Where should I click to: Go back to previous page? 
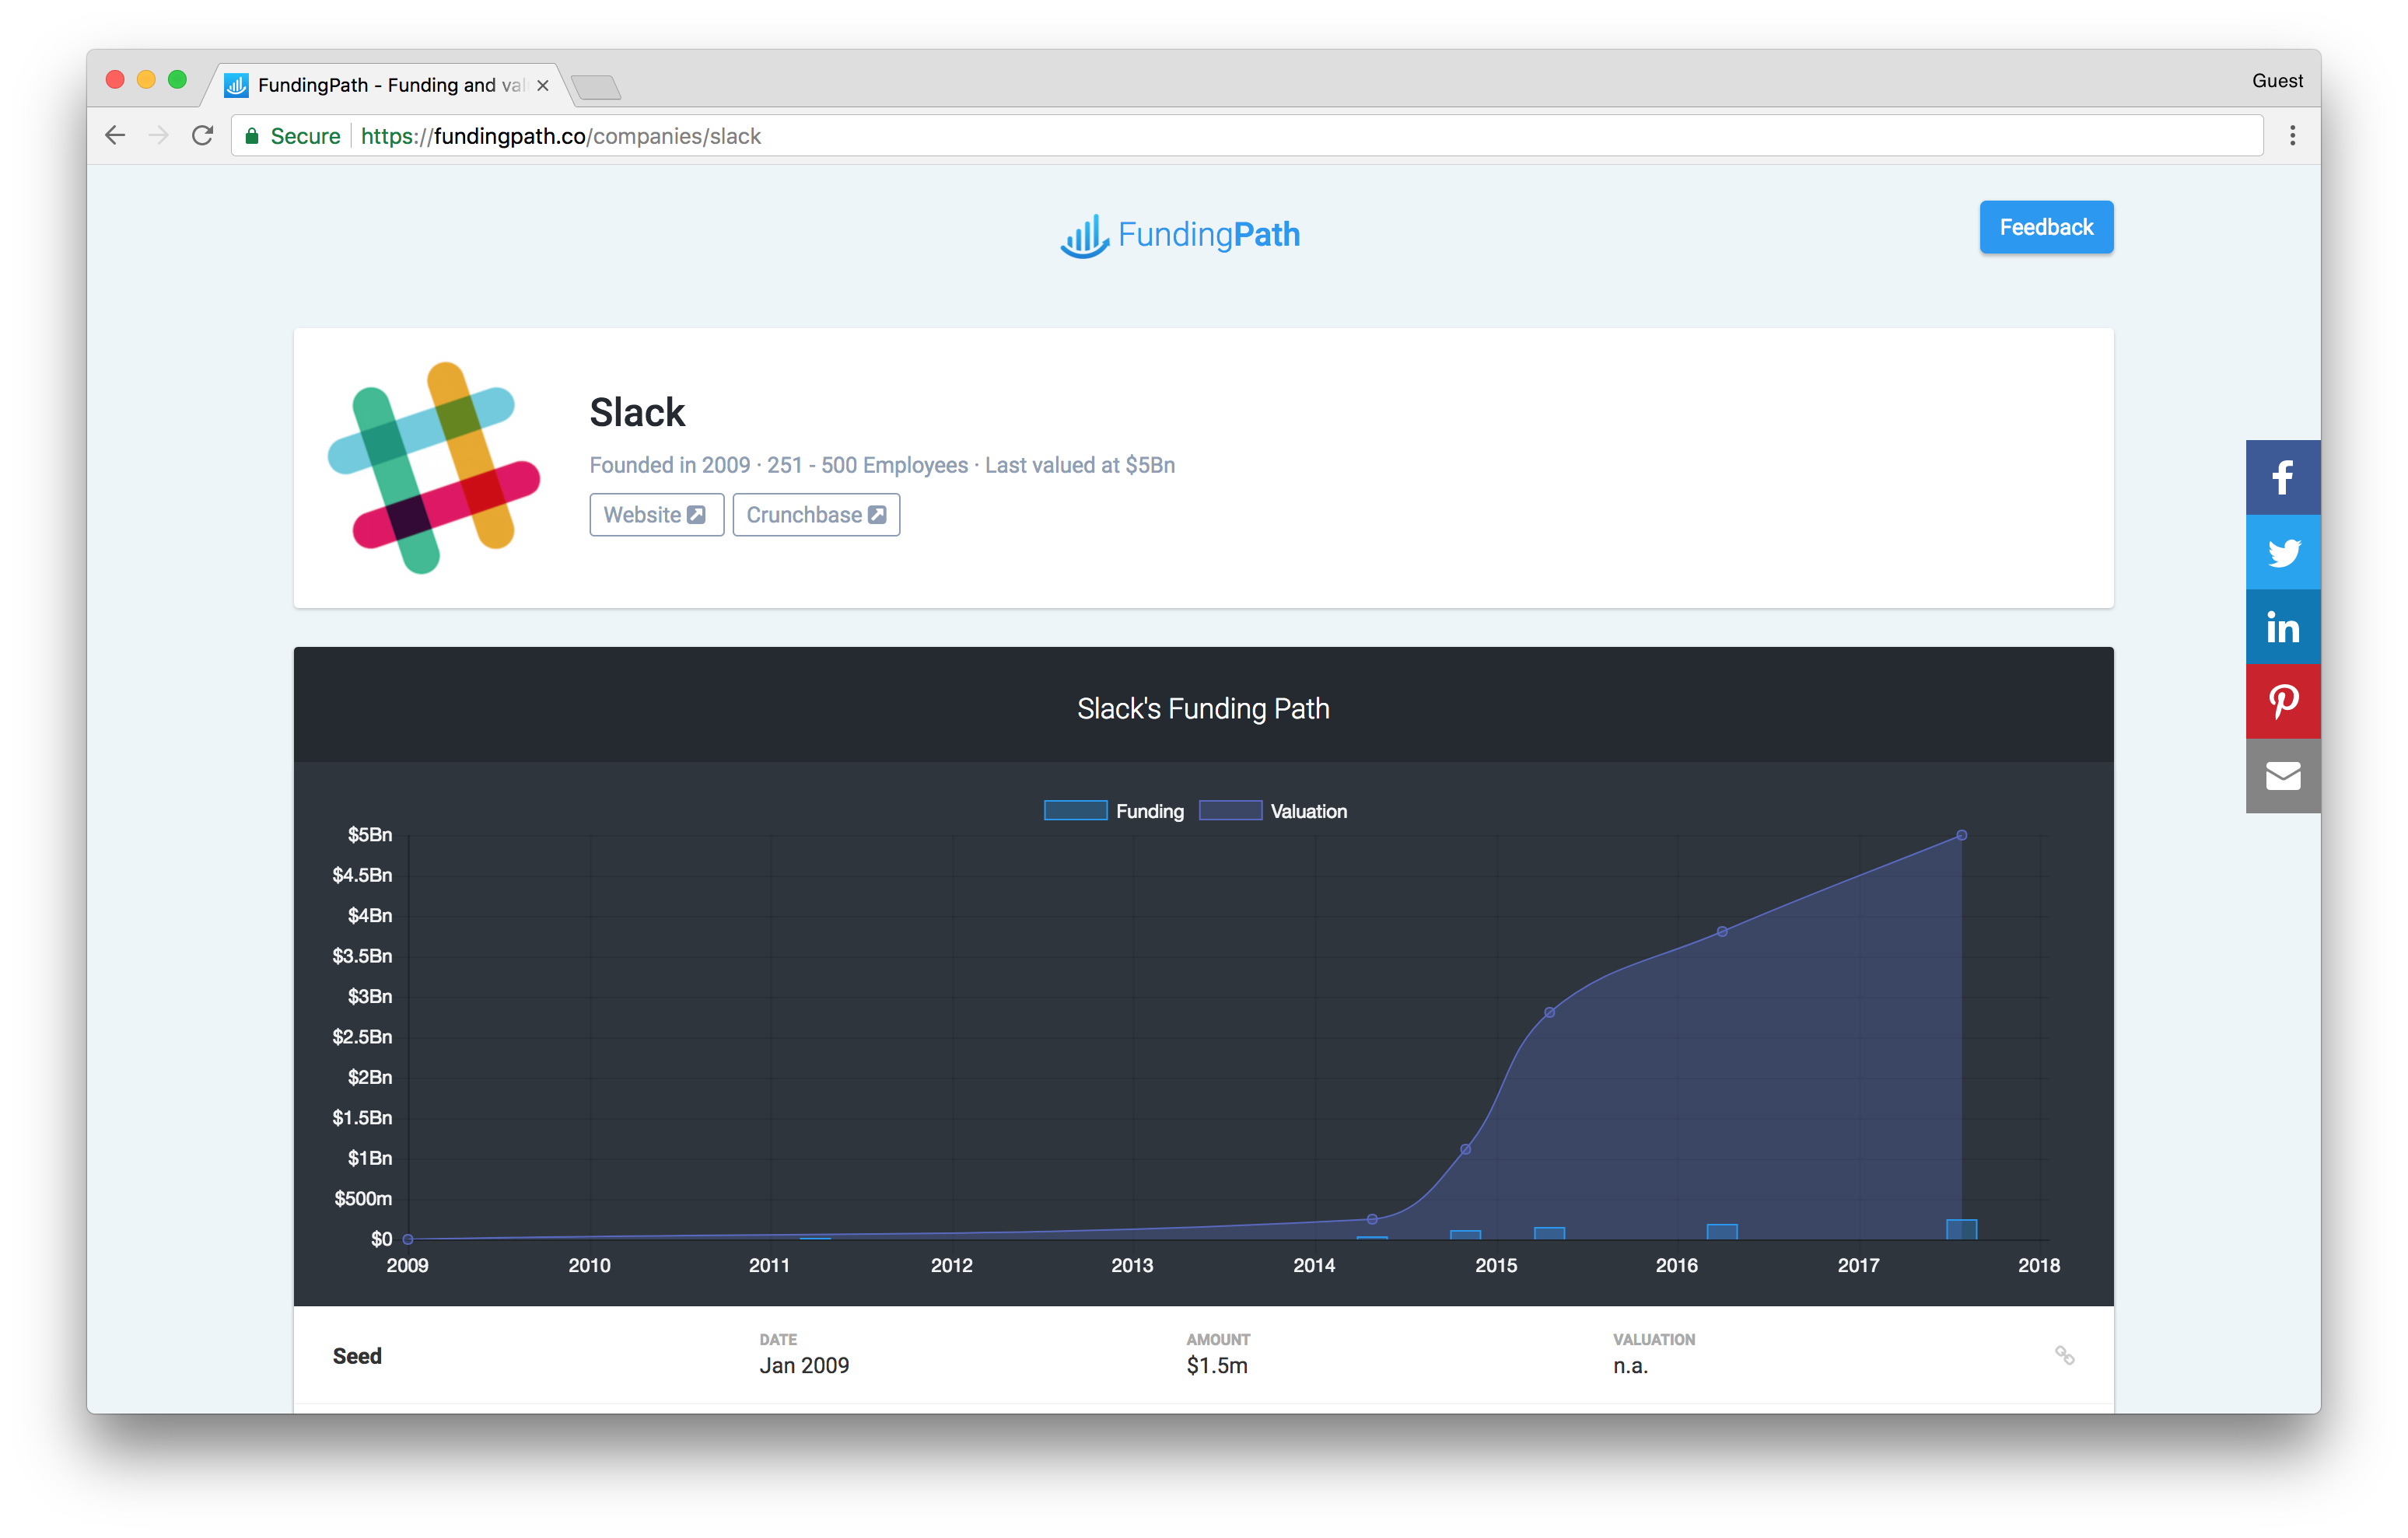click(116, 136)
